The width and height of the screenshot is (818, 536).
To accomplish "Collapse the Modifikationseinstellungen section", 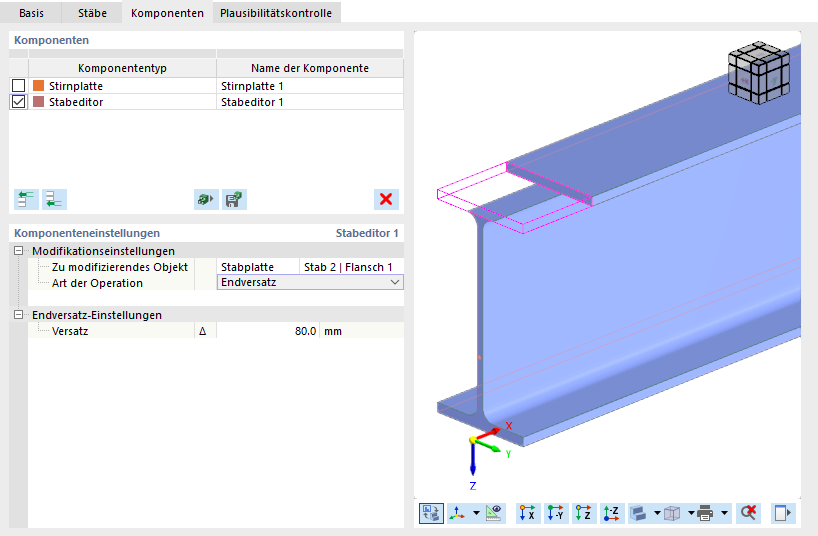I will tap(18, 251).
